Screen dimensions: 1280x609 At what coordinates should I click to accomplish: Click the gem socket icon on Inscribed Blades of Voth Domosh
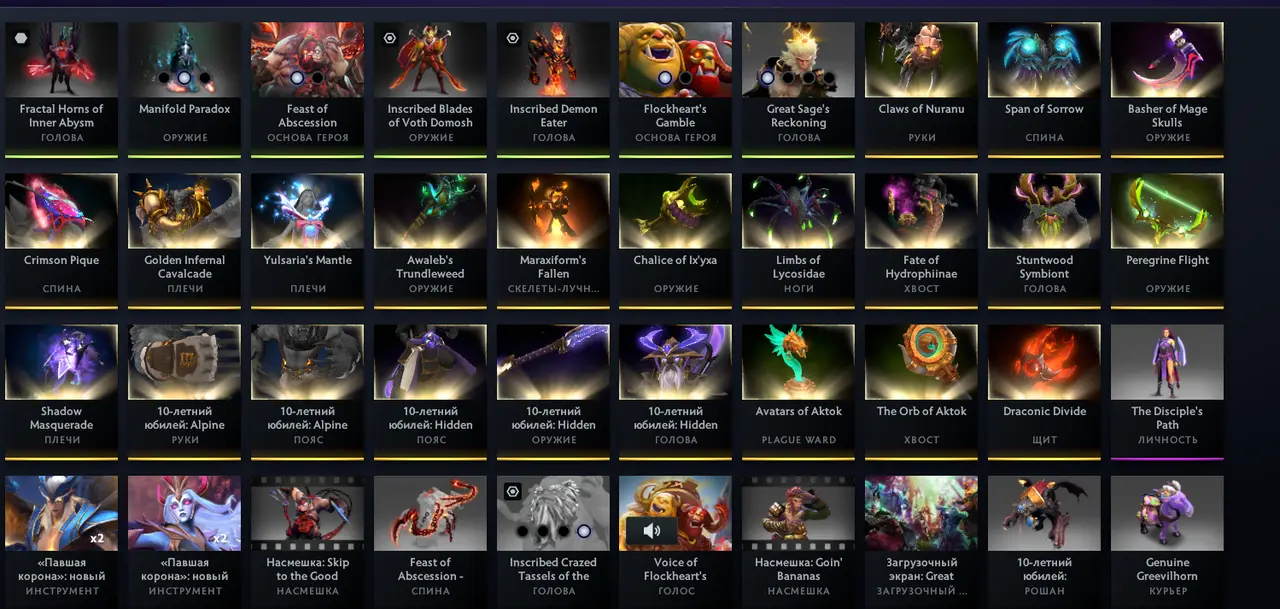(x=391, y=38)
